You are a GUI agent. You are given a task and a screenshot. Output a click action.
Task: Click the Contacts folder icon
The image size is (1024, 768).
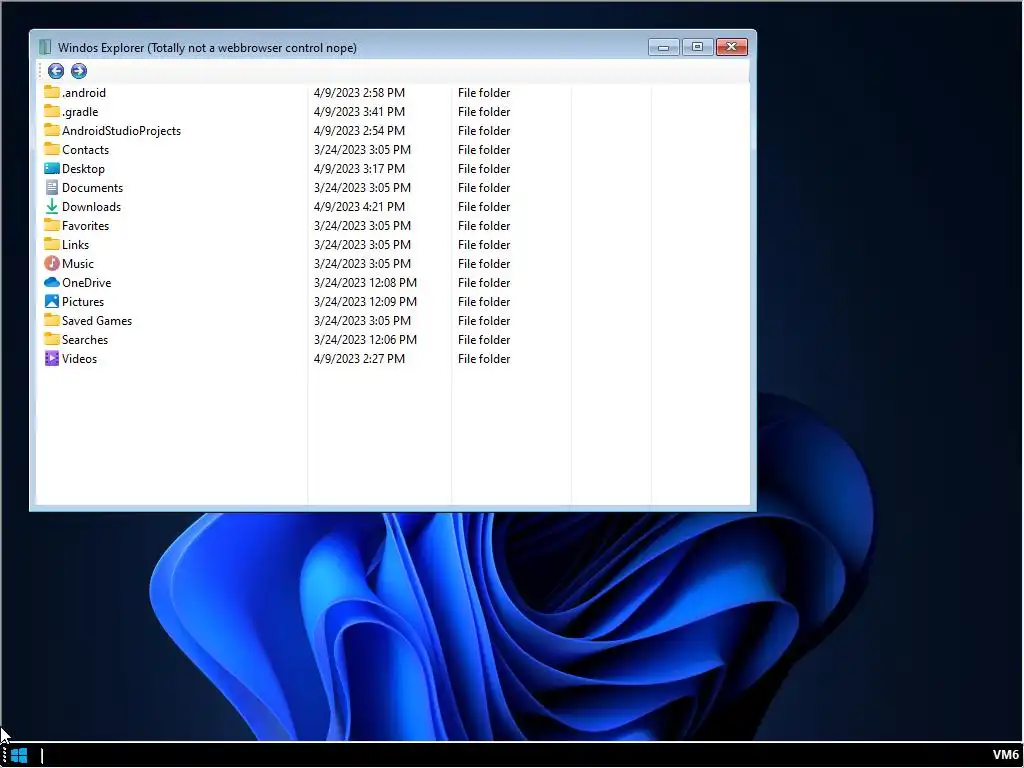pos(52,149)
